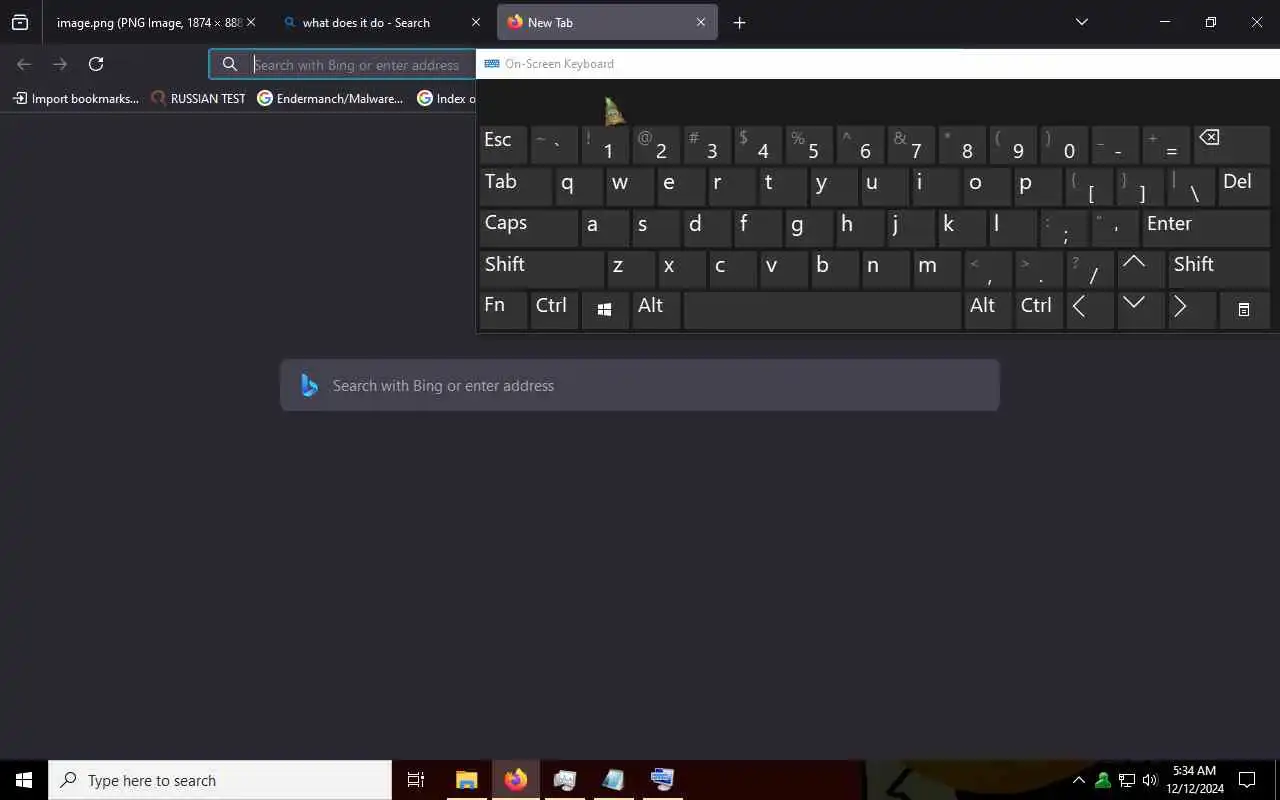Click the right arrow key
The height and width of the screenshot is (800, 1280).
(x=1192, y=310)
